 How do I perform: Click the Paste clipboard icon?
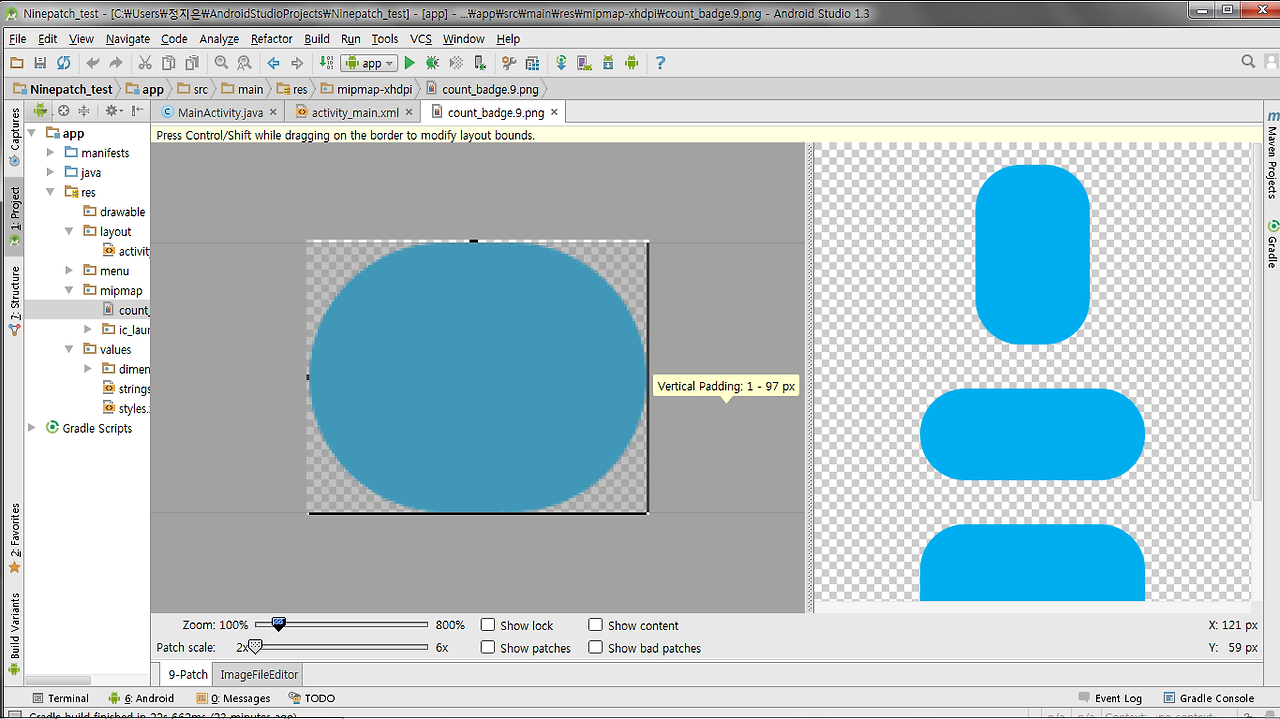click(191, 63)
